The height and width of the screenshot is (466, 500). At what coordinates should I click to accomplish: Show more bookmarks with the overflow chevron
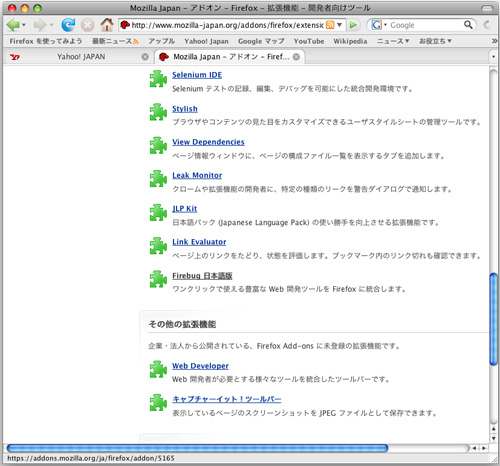[x=494, y=41]
